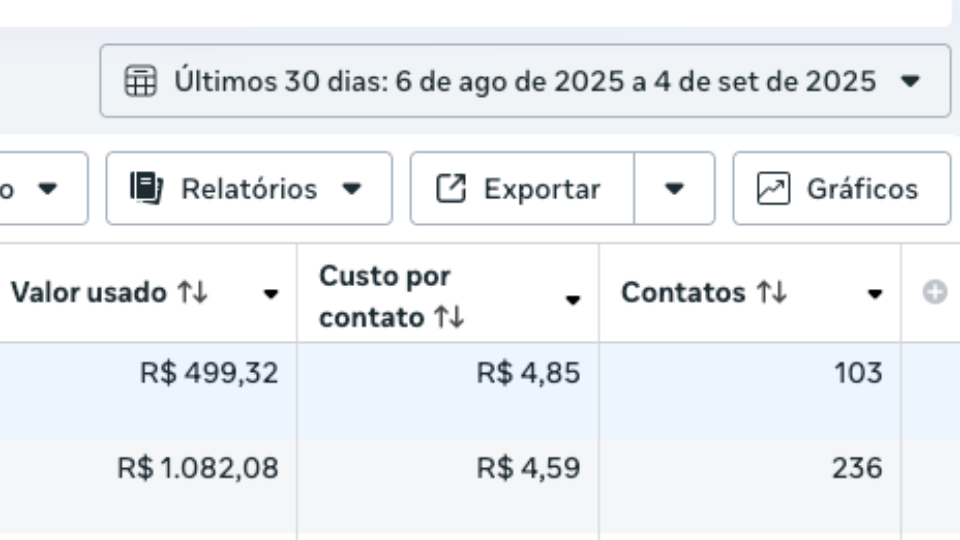Click the 236 contatos cell

(857, 467)
